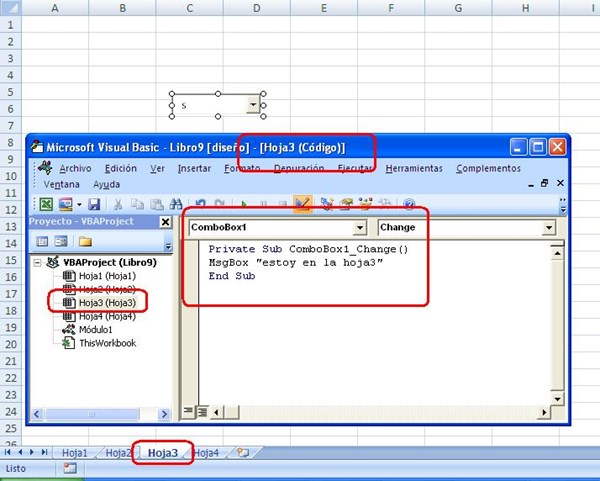The width and height of the screenshot is (600, 481).
Task: Open the Object Browser toolbar icon
Action: (365, 204)
